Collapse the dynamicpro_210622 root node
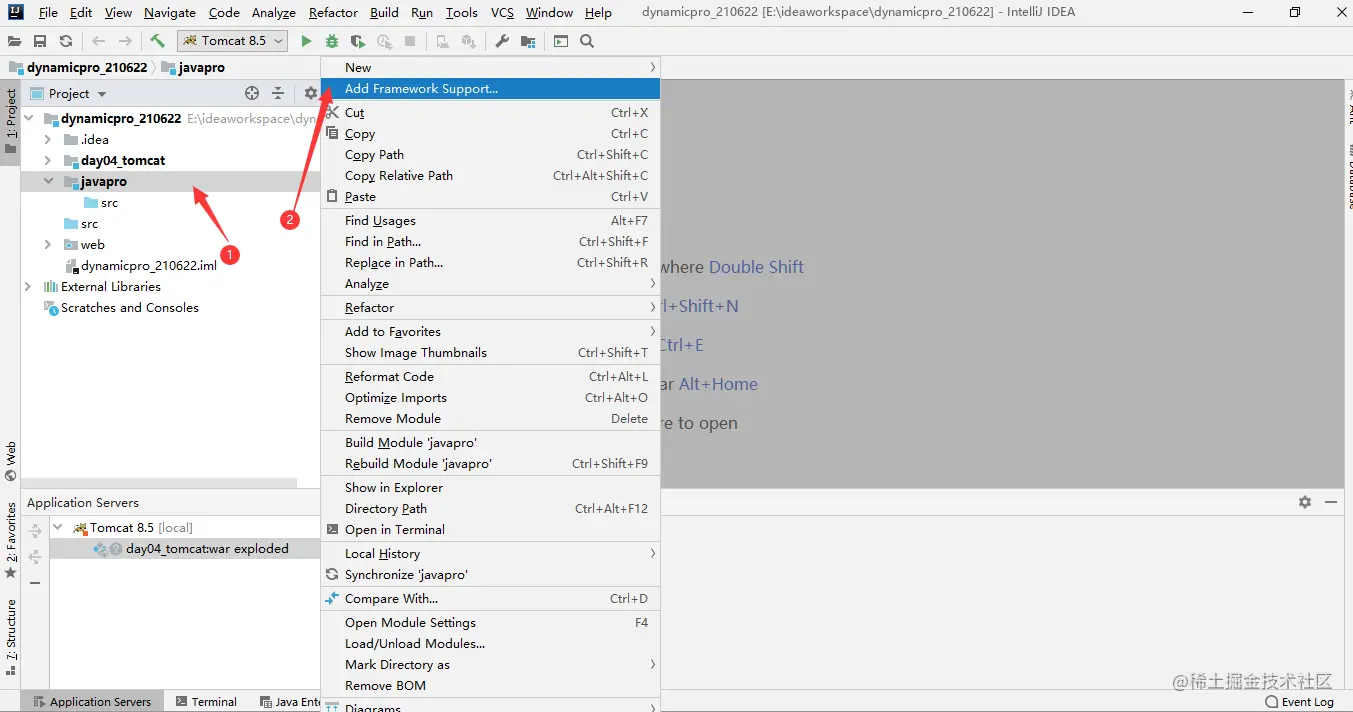This screenshot has width=1353, height=712. pos(28,118)
